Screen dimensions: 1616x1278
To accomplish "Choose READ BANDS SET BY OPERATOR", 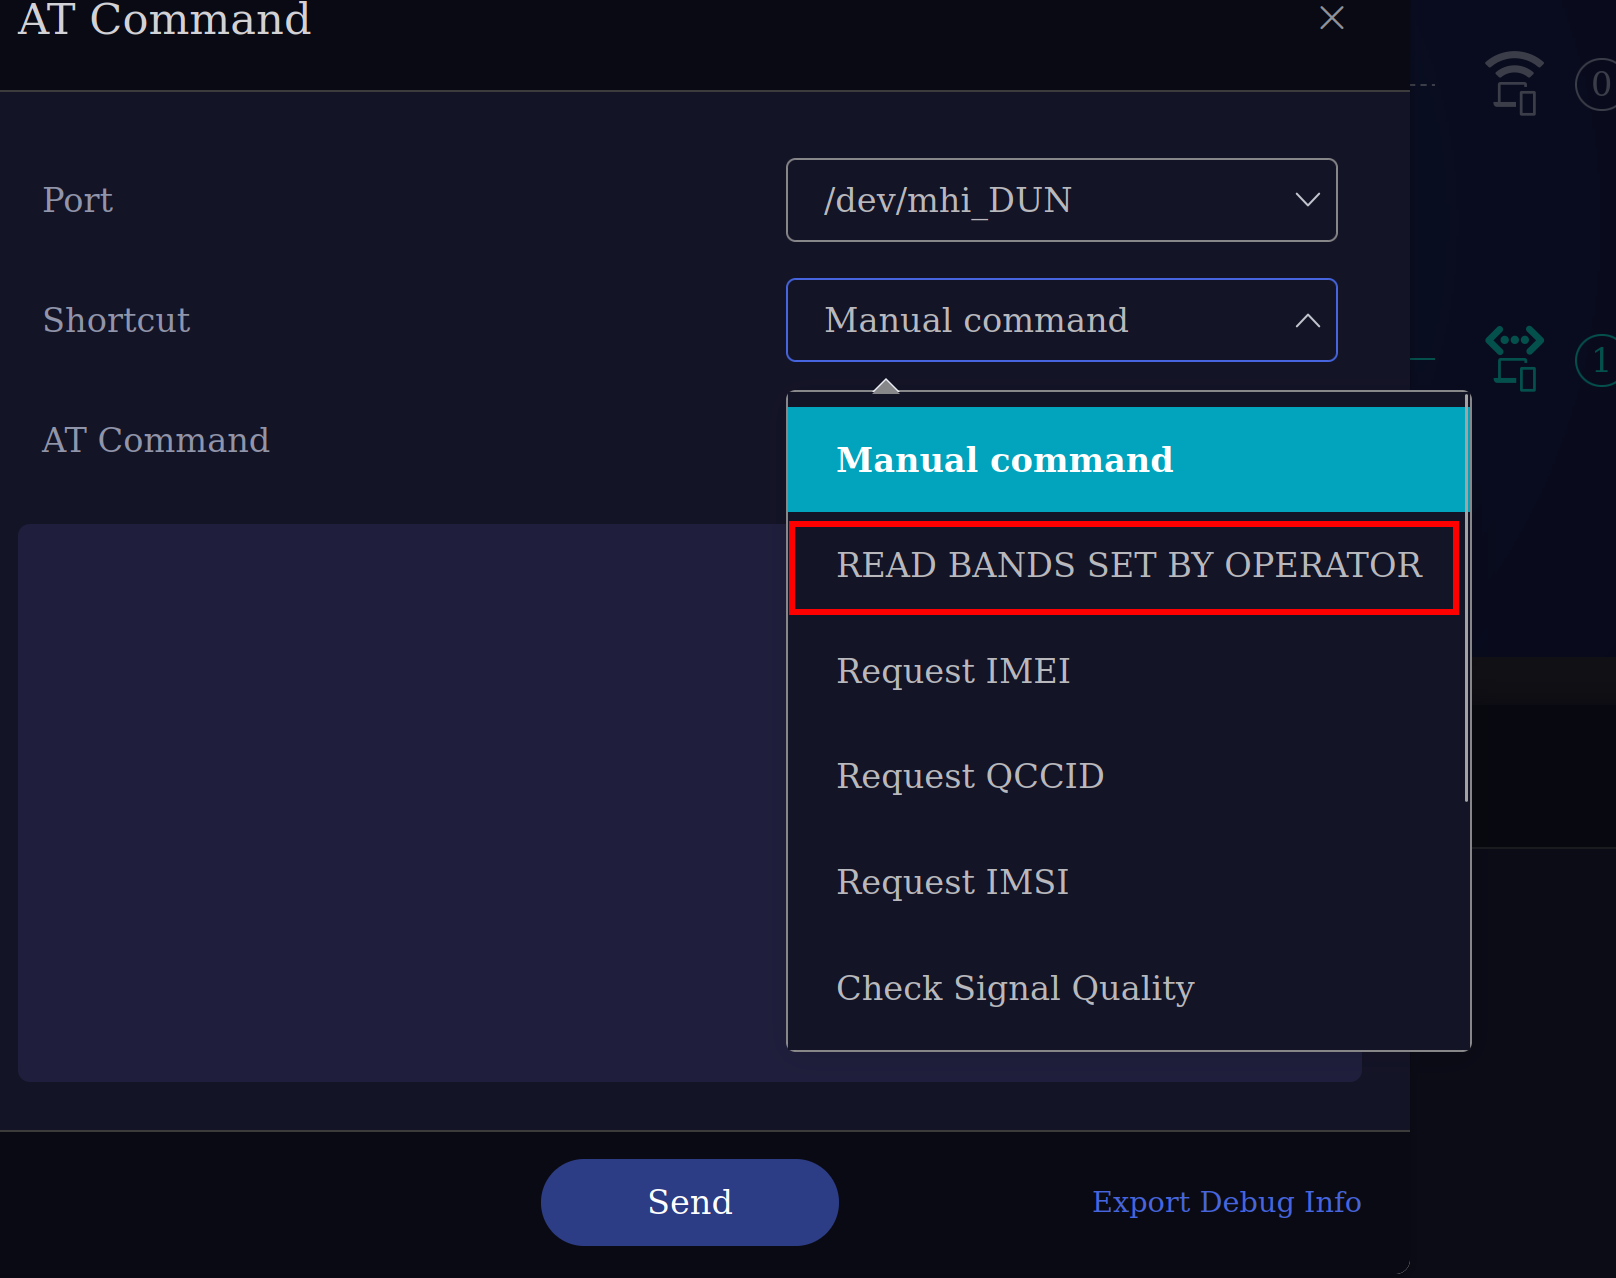I will [1127, 566].
